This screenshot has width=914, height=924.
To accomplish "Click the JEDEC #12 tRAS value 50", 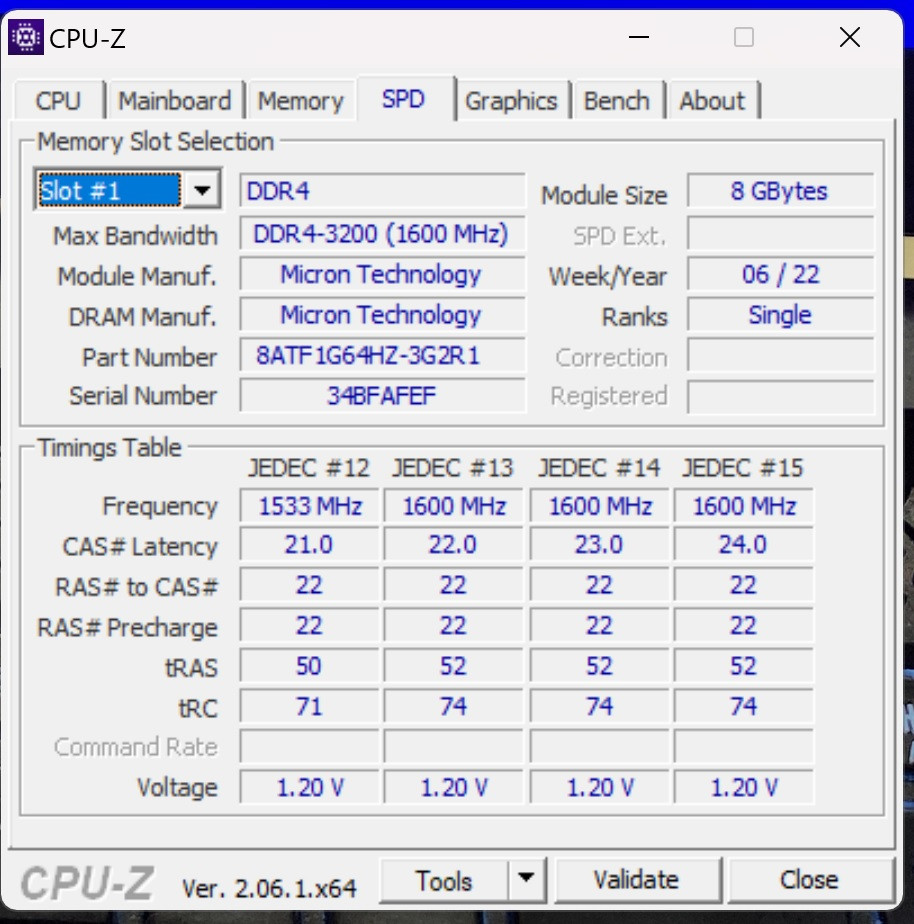I will point(309,666).
